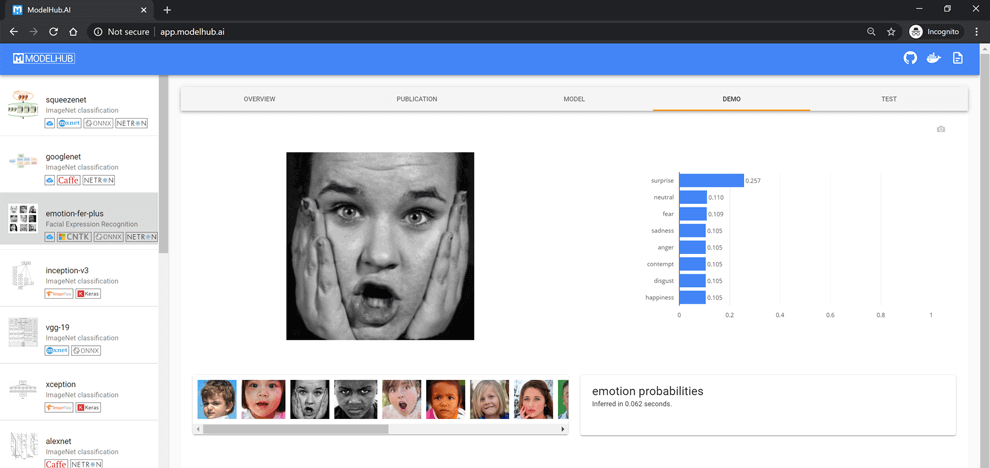Click the NETRON badge under alexnet
Screen dimensions: 990x468
pyautogui.click(x=86, y=464)
